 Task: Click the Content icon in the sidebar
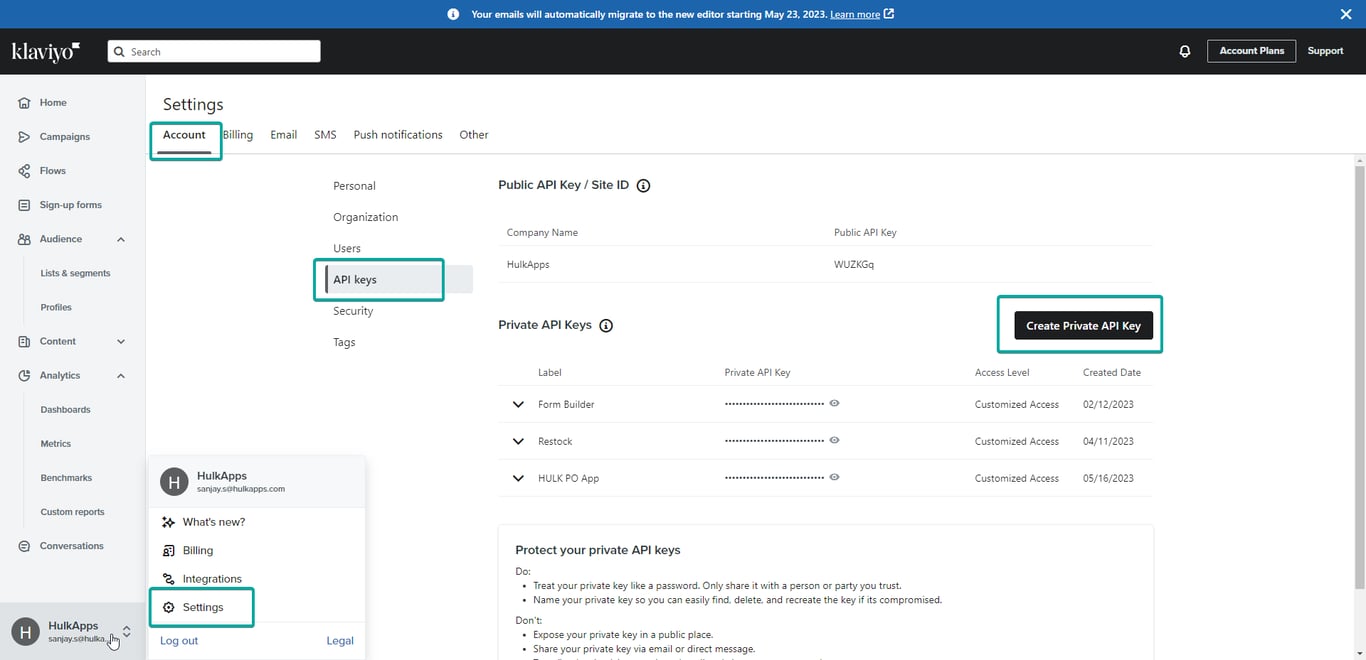(x=24, y=341)
